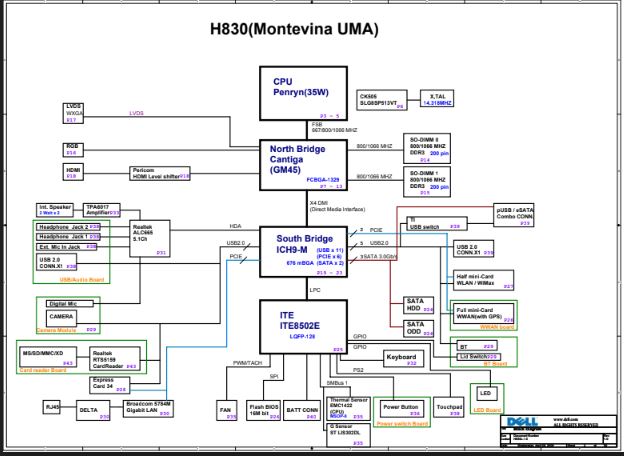Click the Dell logo in title block

(x=522, y=422)
